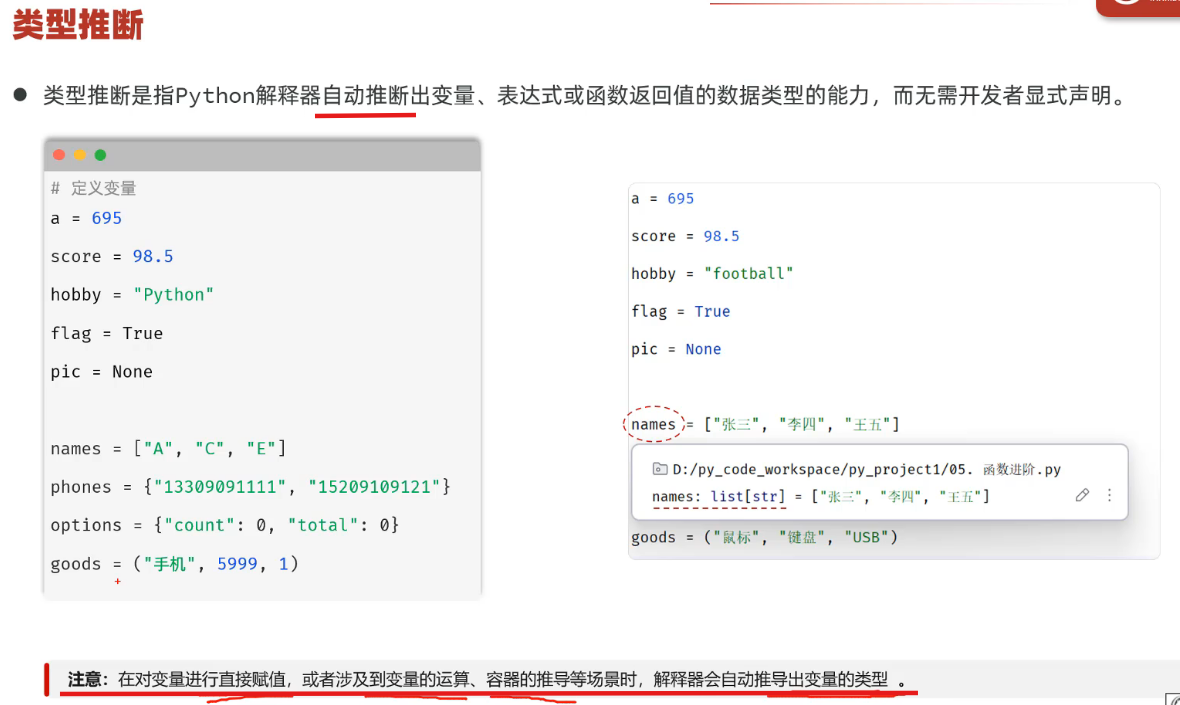Click the line 'hobby = "Python"'
This screenshot has height=705, width=1180.
(132, 295)
